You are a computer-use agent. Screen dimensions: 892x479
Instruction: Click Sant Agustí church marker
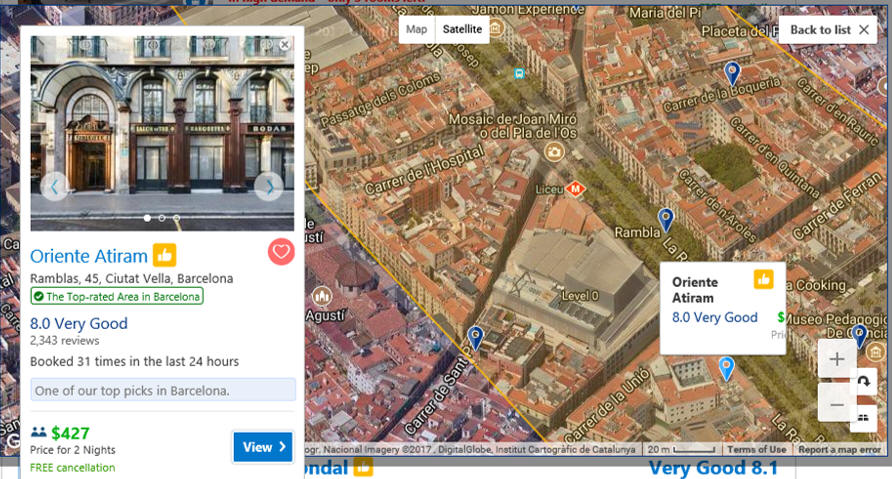click(322, 296)
